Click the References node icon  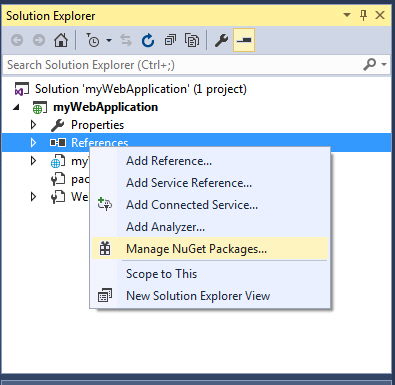58,143
